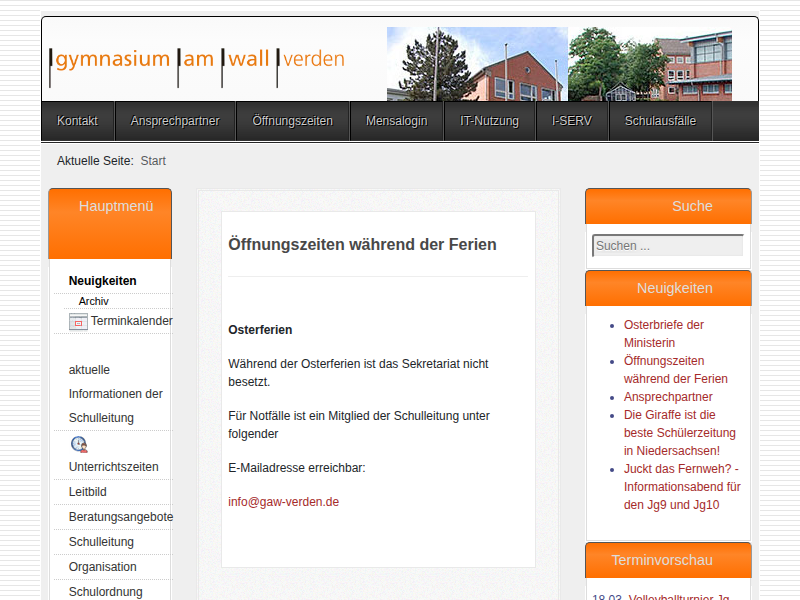Open the Osterbriefe der Ministerin news link

coord(663,334)
